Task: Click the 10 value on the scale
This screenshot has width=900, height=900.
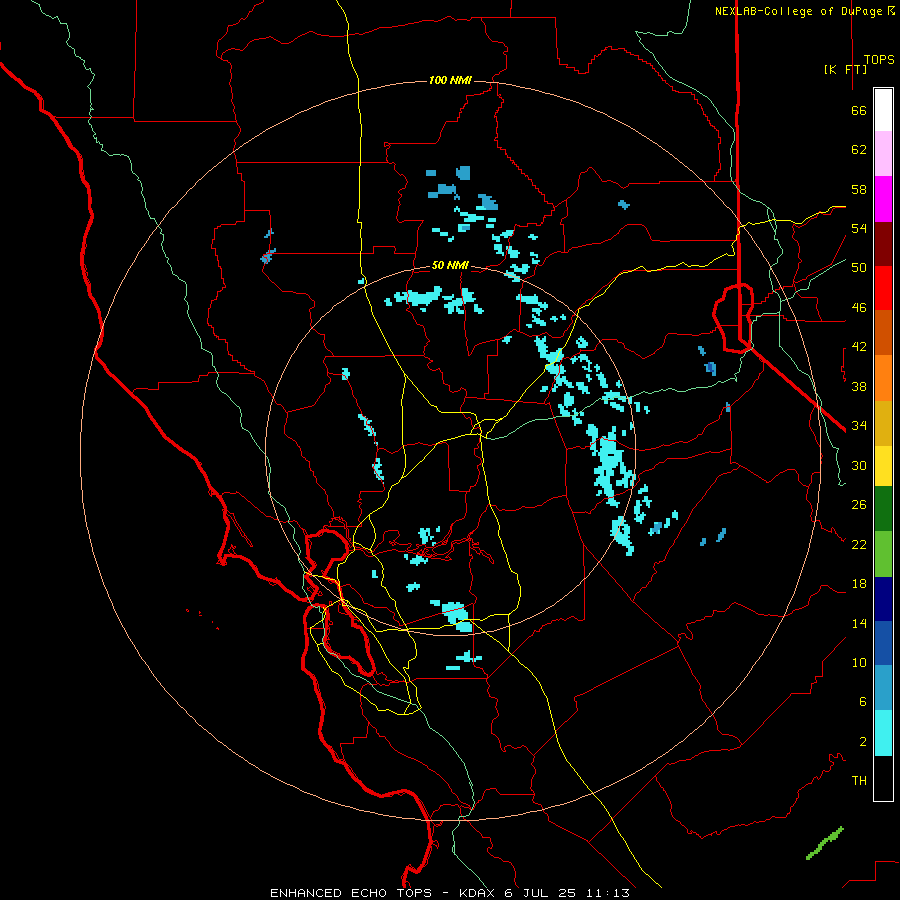Action: pyautogui.click(x=859, y=662)
